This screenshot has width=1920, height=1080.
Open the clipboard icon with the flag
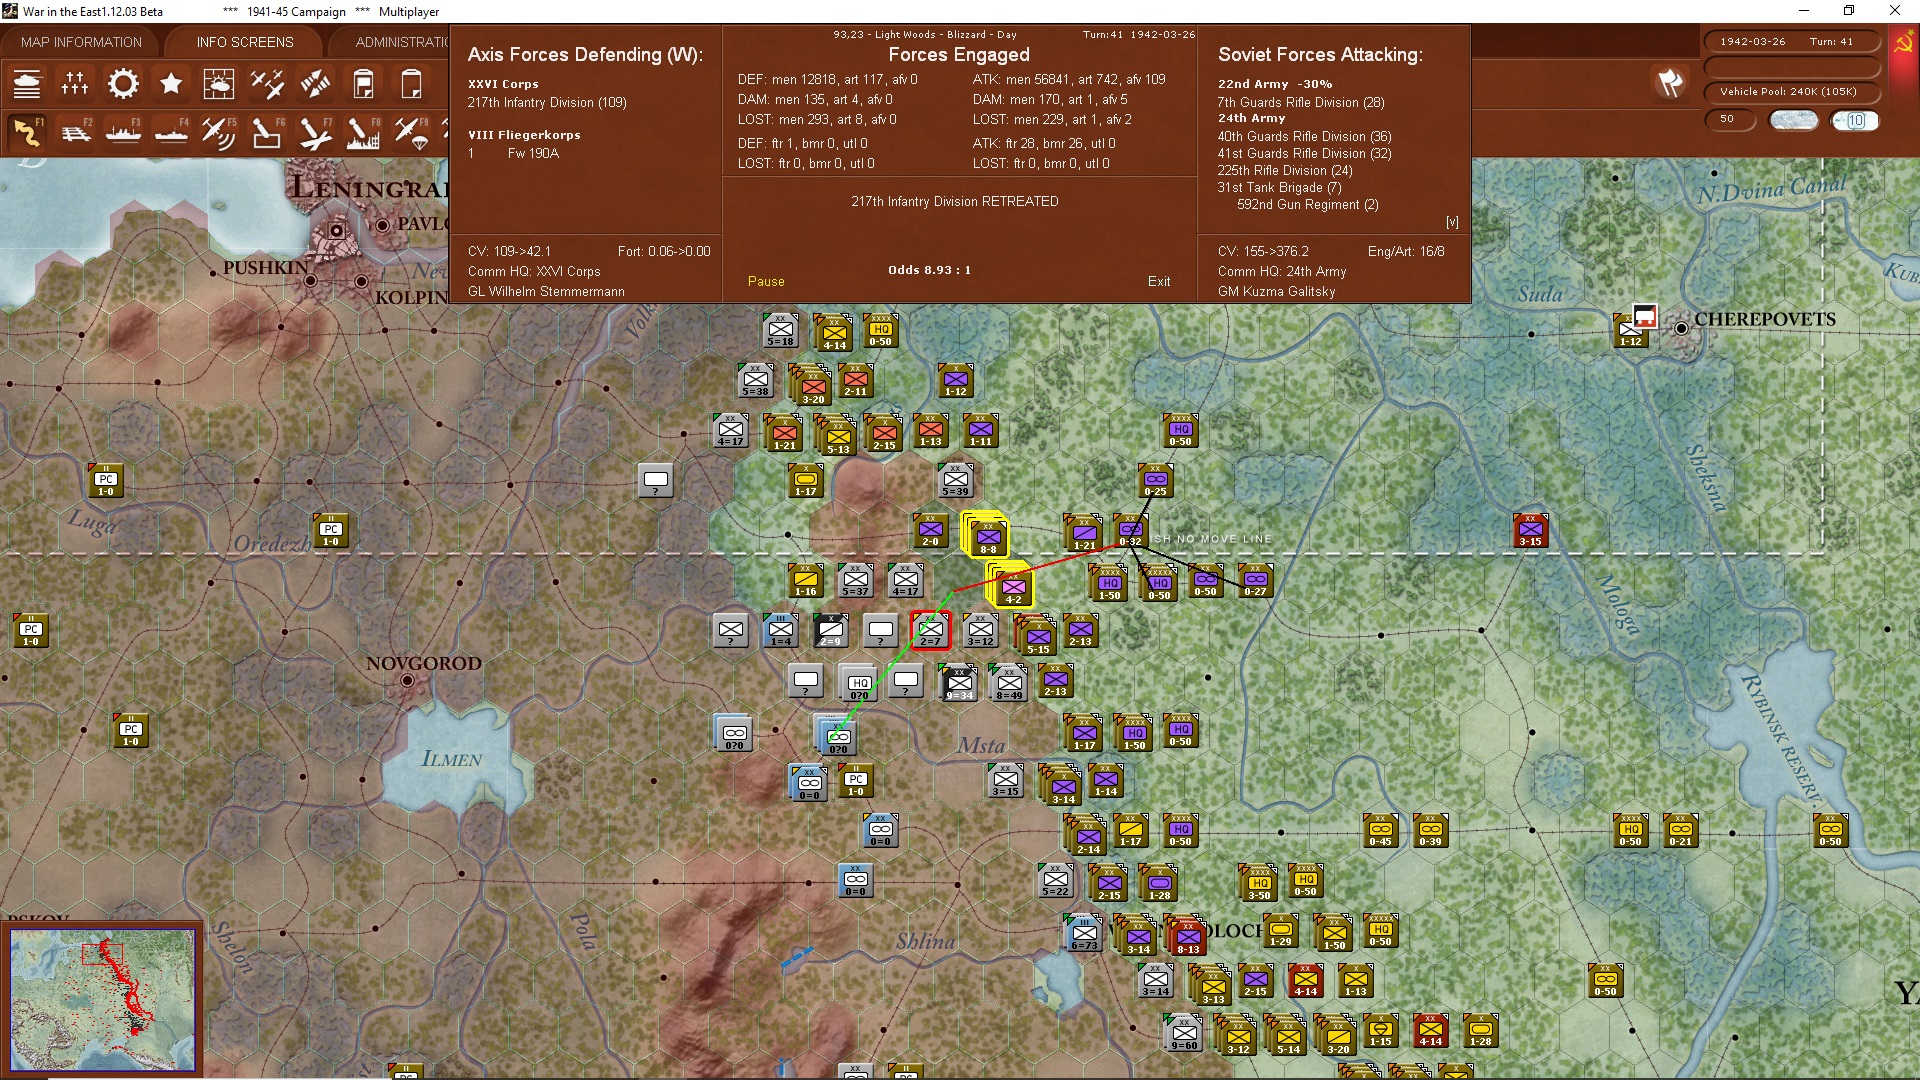point(363,84)
